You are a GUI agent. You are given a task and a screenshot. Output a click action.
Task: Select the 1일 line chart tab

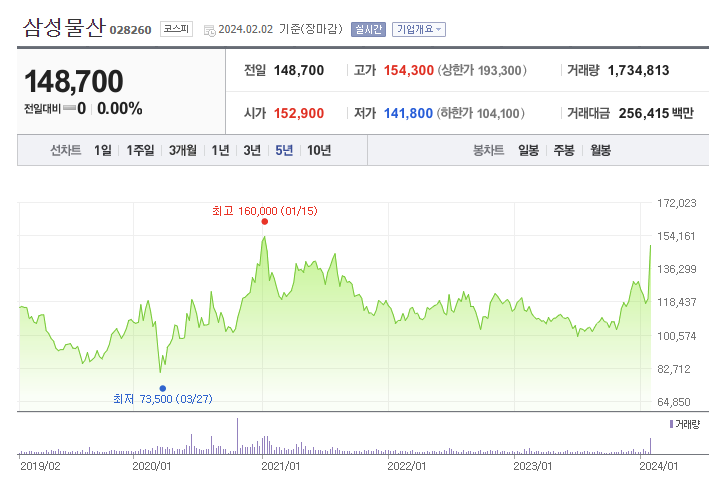pos(103,150)
